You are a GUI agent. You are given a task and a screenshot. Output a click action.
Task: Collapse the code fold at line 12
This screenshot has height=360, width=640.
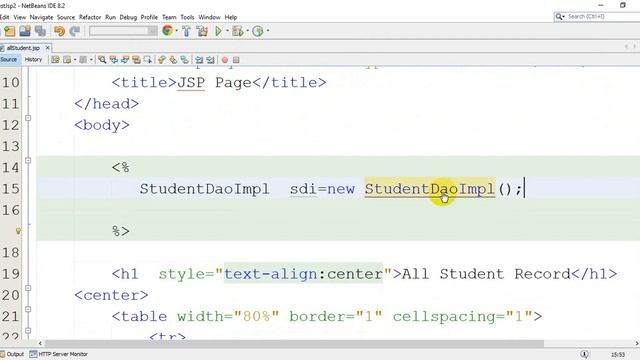click(28, 118)
